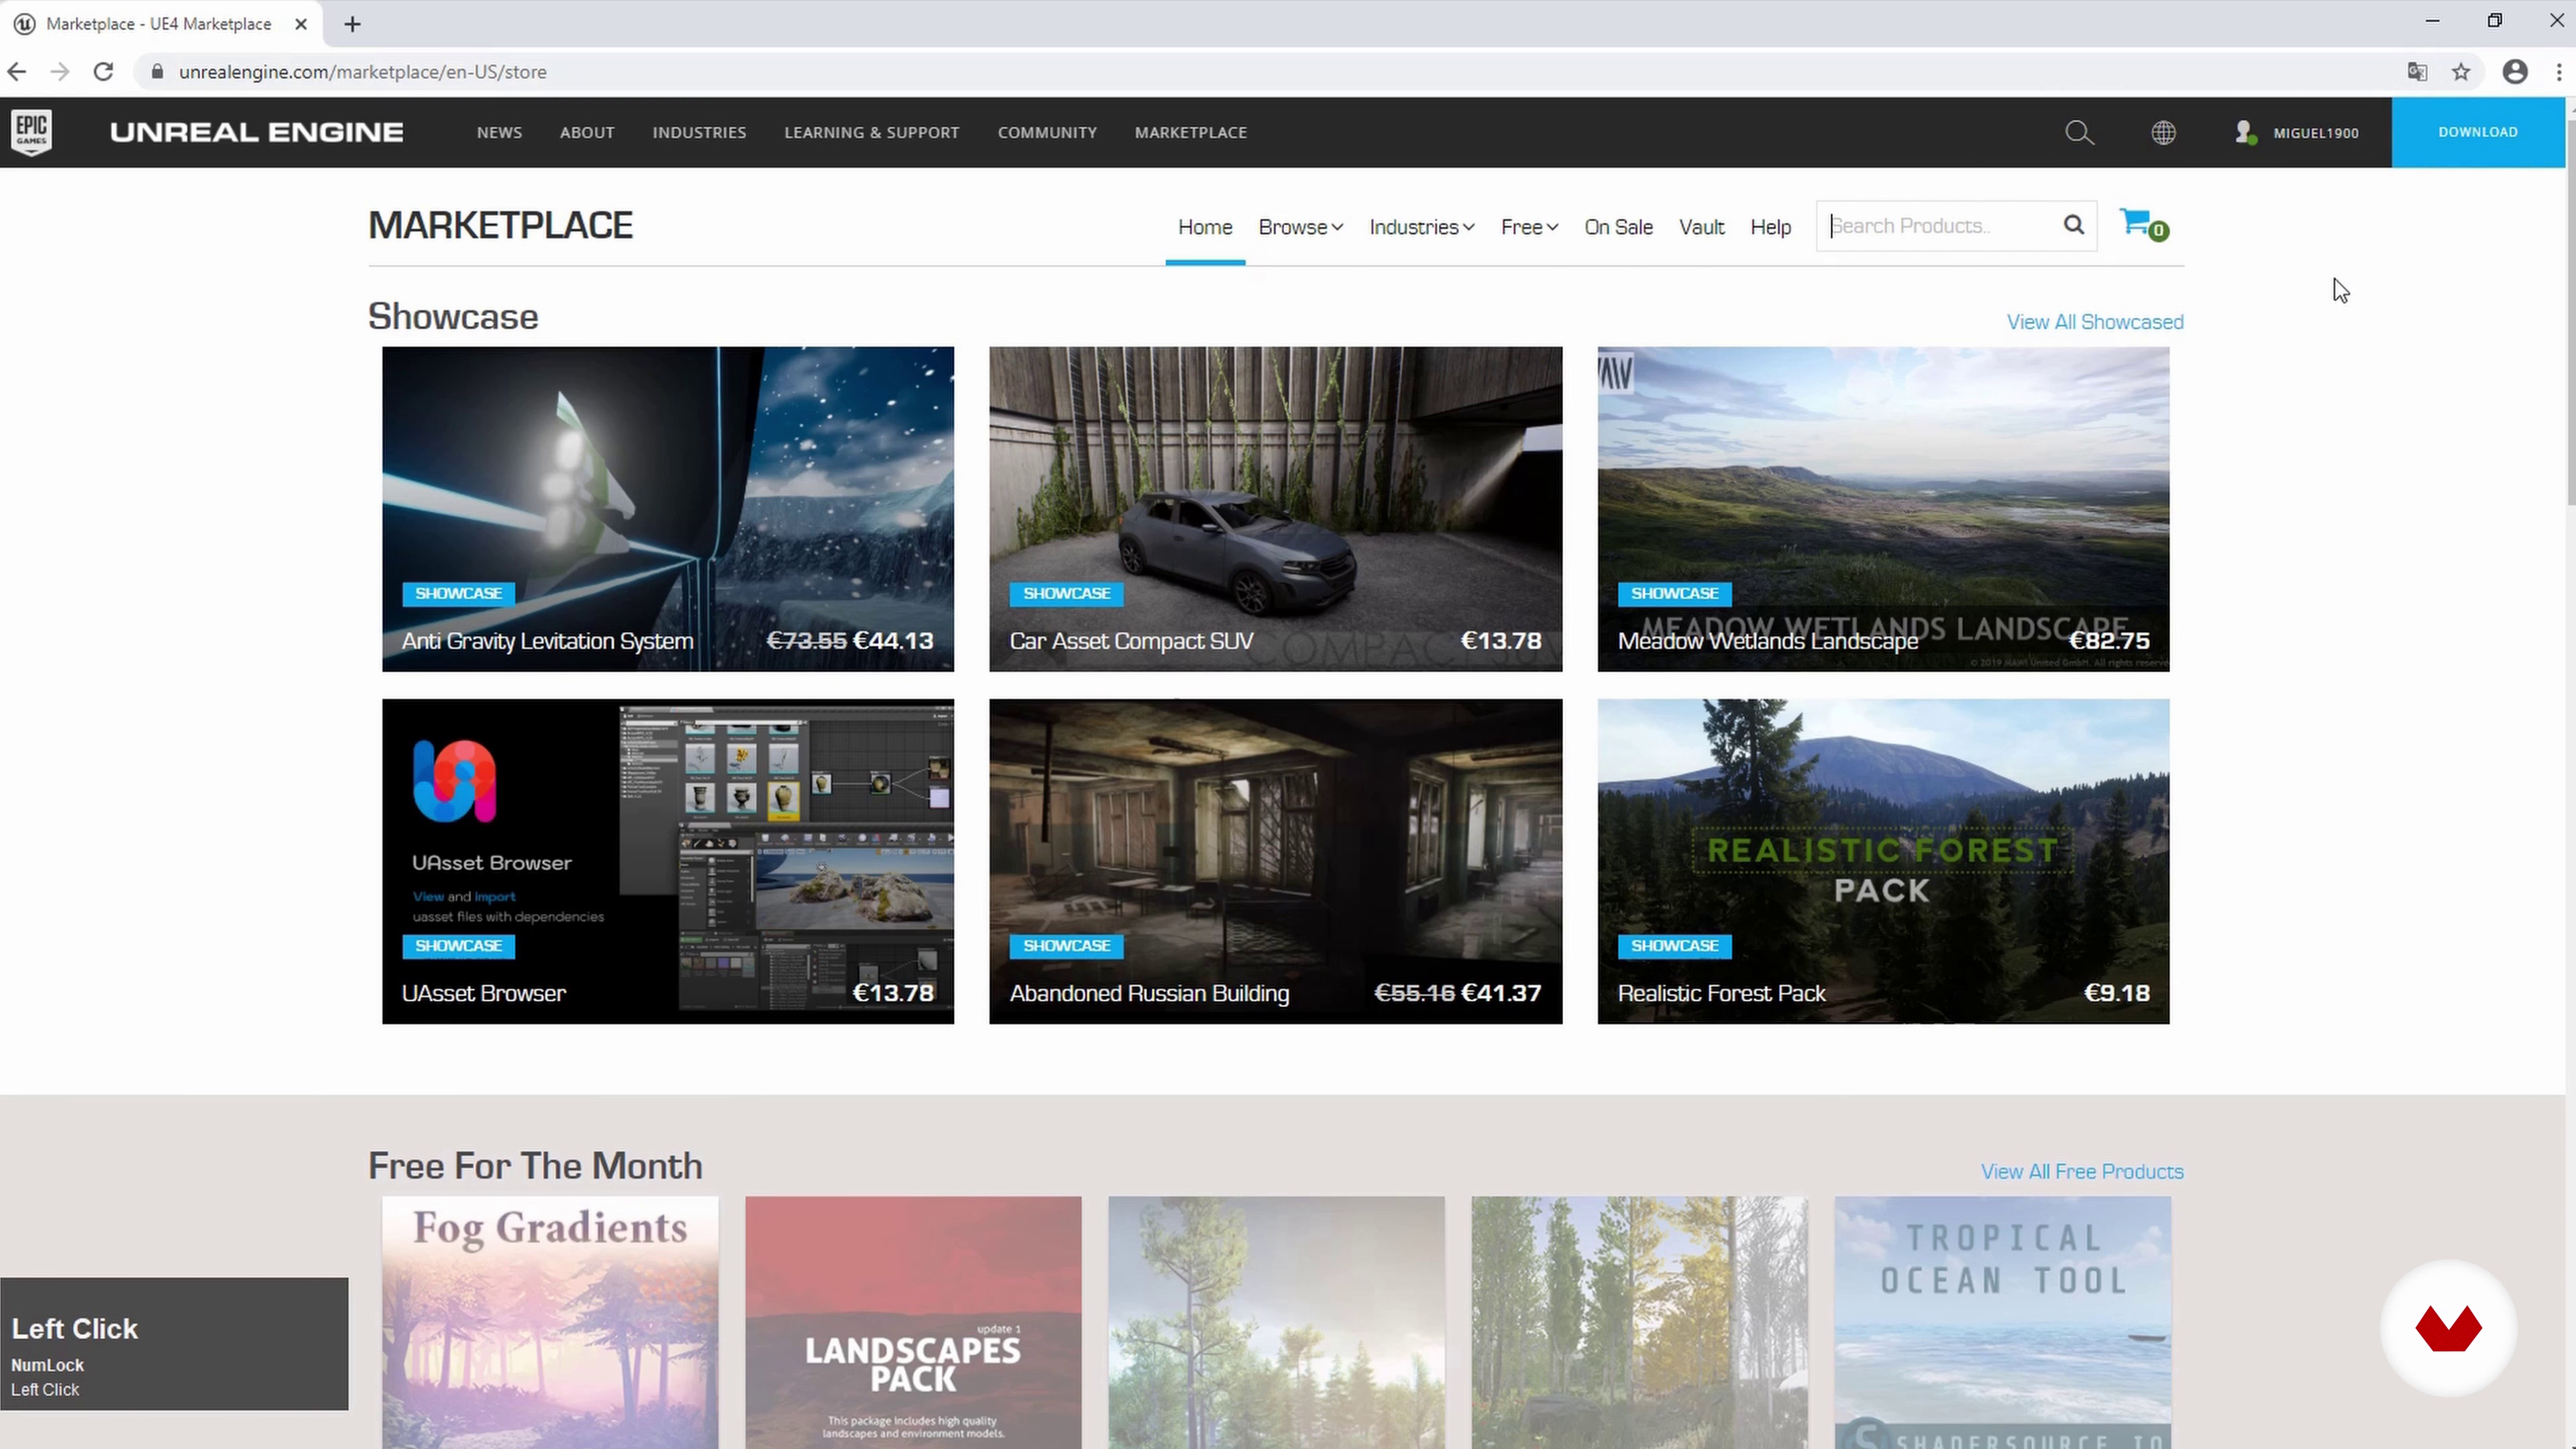Open the Vault page
This screenshot has height=1449, width=2576.
click(1701, 227)
